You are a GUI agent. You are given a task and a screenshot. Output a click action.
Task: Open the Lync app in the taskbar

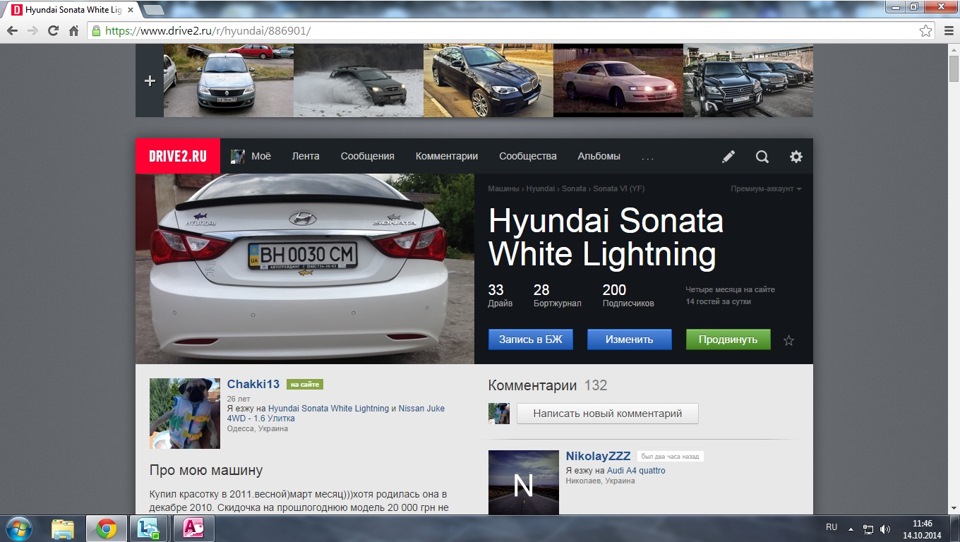click(149, 529)
